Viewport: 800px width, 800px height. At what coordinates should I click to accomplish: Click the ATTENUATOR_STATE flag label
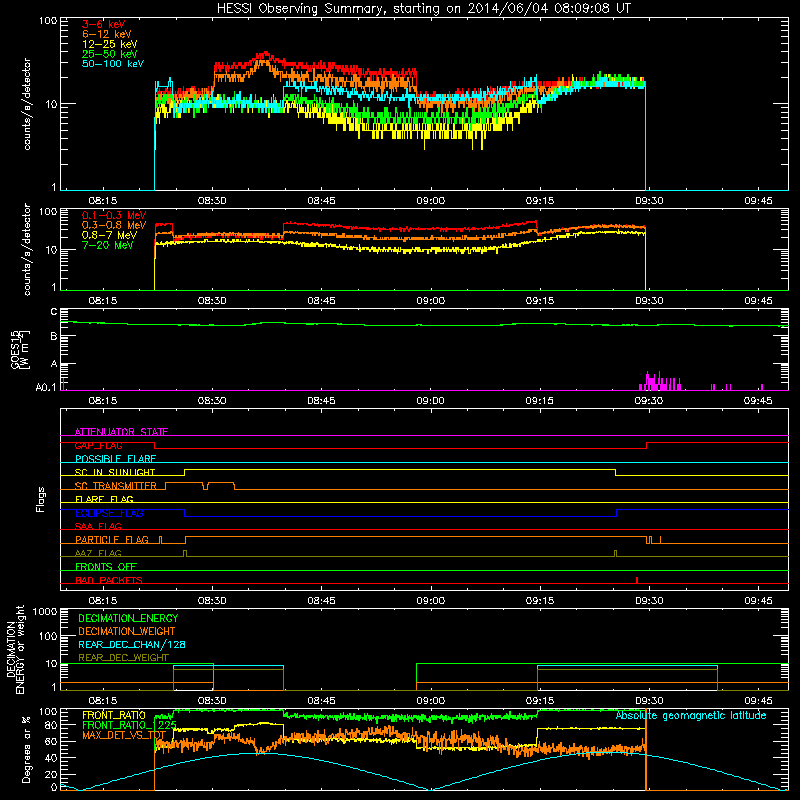[x=121, y=432]
